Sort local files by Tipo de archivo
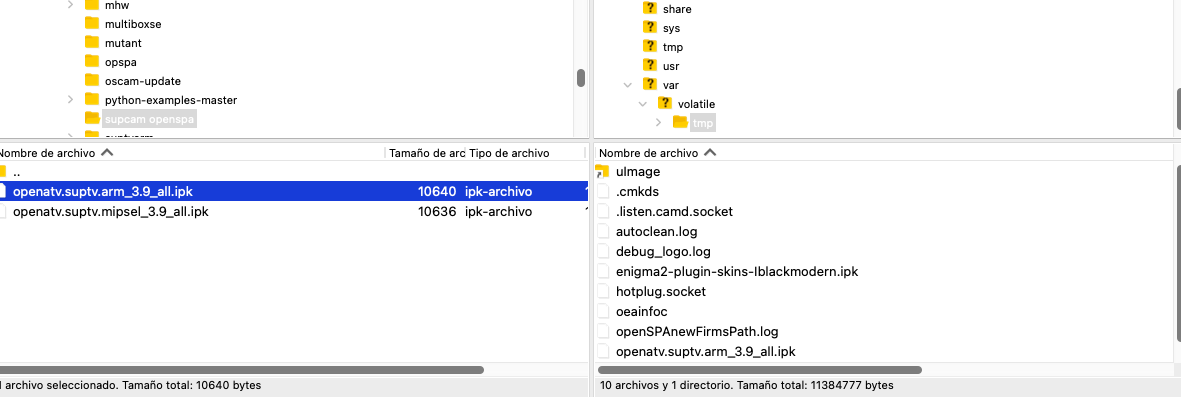Image resolution: width=1181 pixels, height=397 pixels. click(x=509, y=153)
